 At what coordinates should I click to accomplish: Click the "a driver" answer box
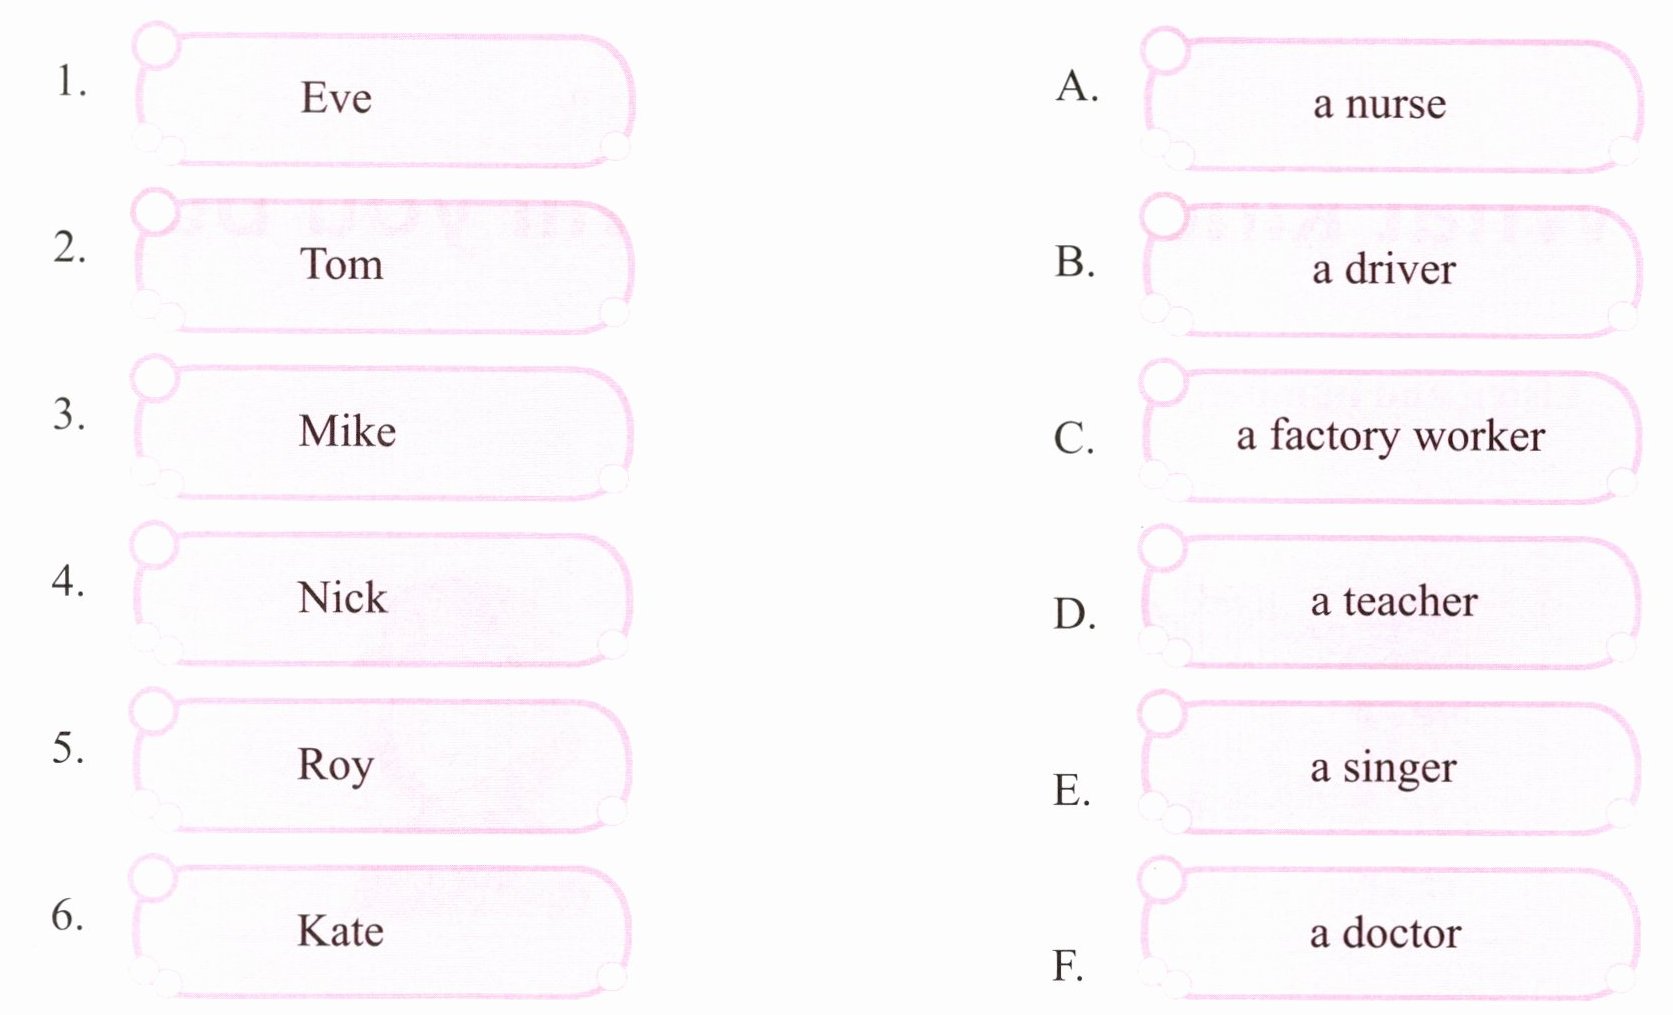coord(1390,270)
